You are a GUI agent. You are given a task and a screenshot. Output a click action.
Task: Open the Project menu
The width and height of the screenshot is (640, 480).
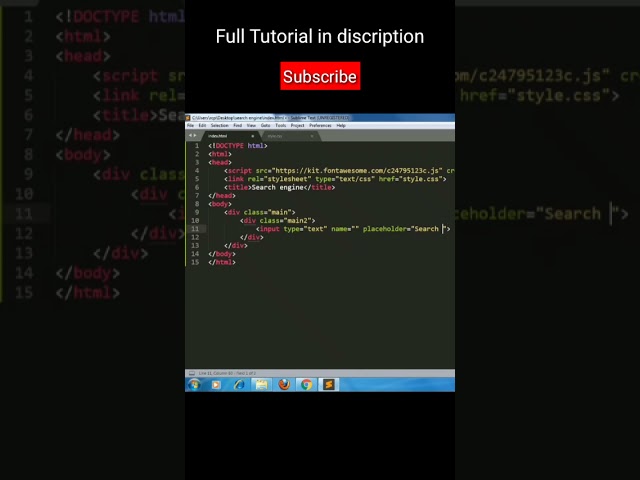pos(298,125)
